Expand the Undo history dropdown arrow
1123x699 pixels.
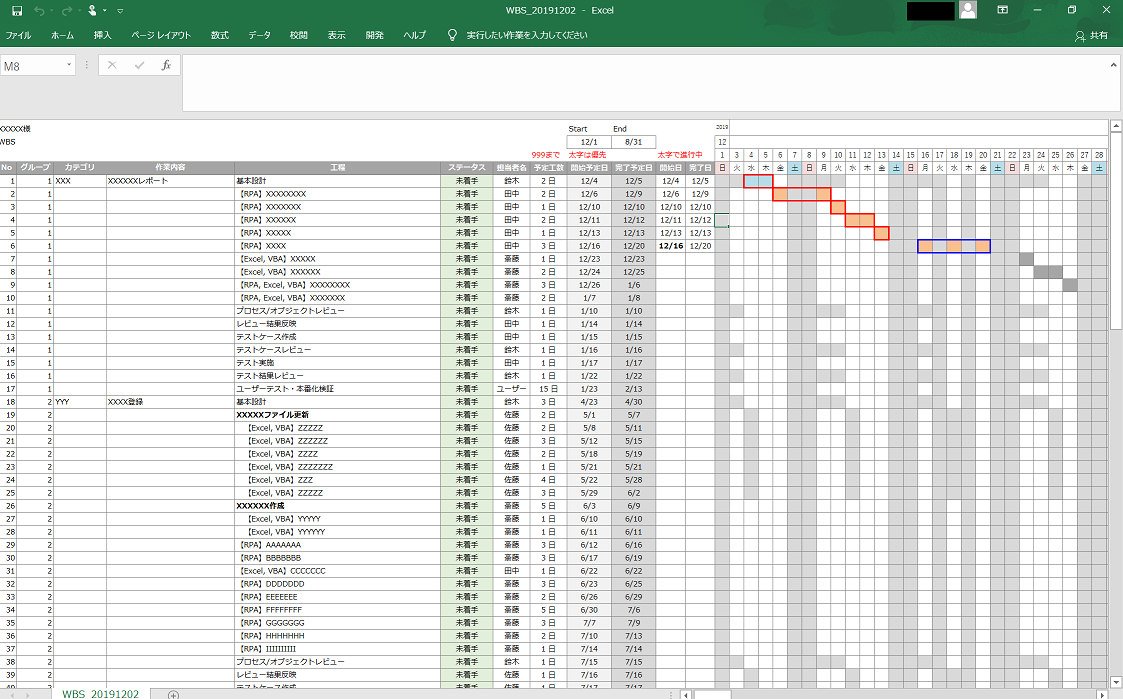[x=51, y=10]
